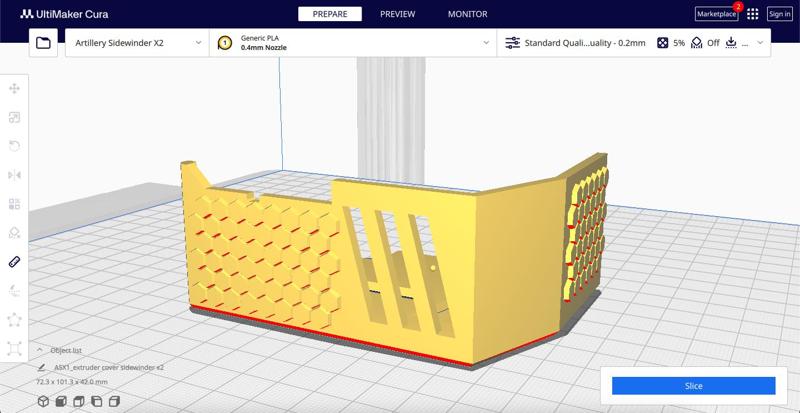
Task: Switch to left side view cube
Action: [x=96, y=401]
